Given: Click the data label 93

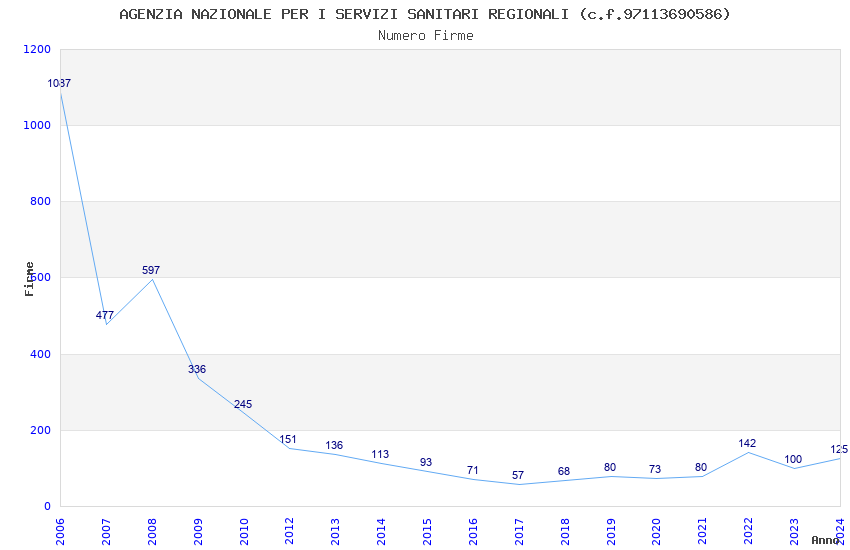Looking at the screenshot, I should (426, 462).
